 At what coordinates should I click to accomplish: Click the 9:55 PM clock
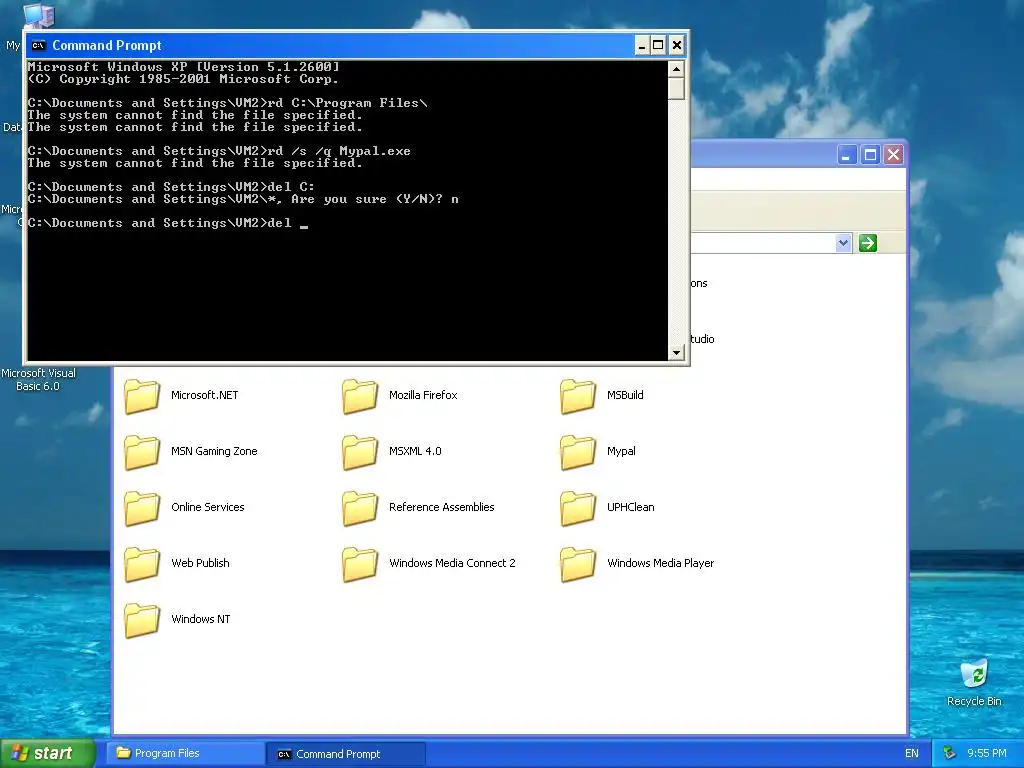pyautogui.click(x=986, y=753)
